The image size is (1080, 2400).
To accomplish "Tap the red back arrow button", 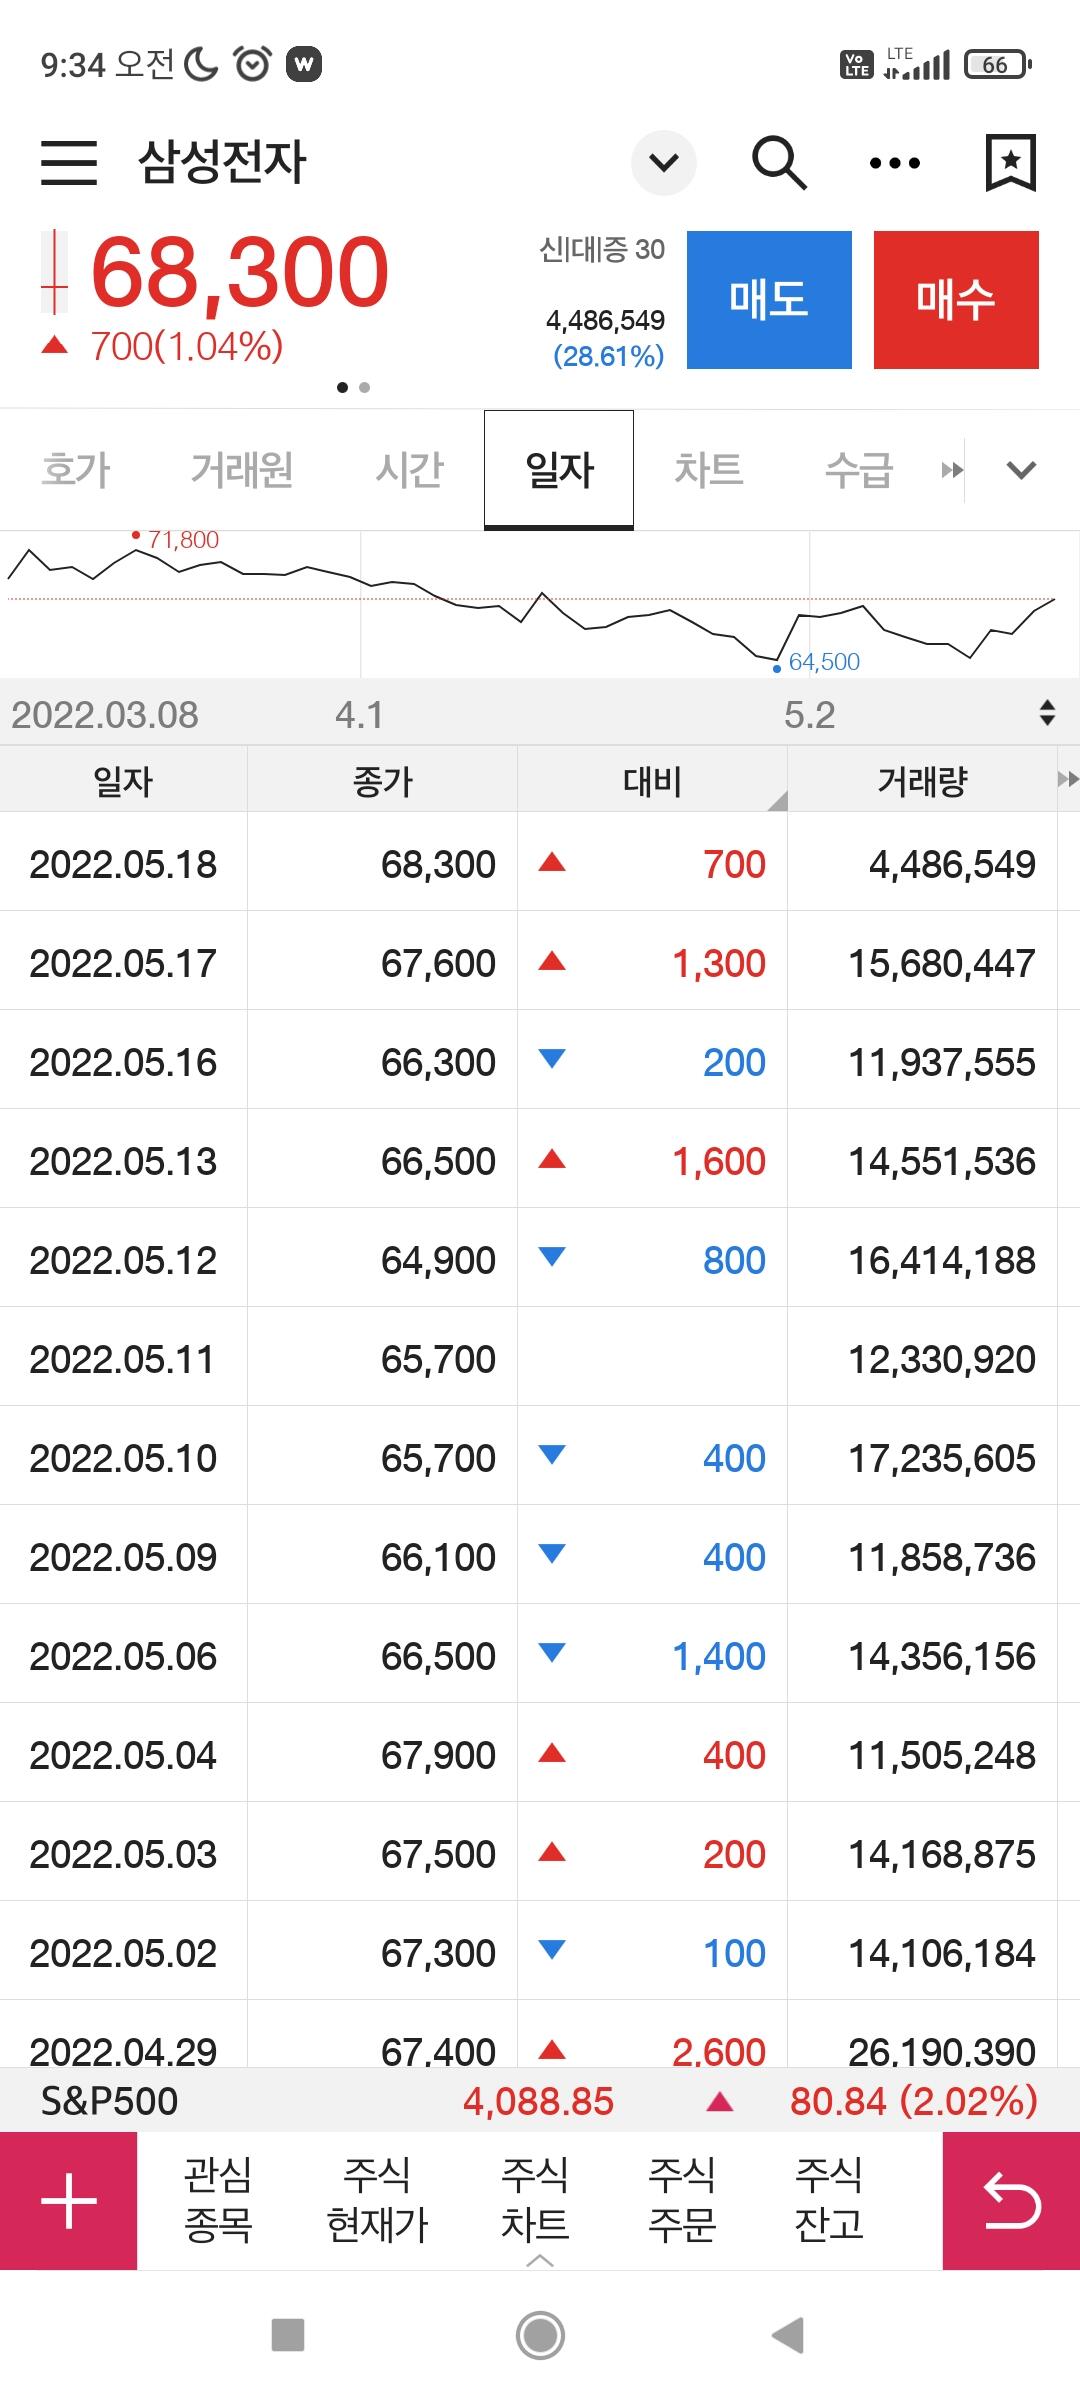I will 1011,2200.
